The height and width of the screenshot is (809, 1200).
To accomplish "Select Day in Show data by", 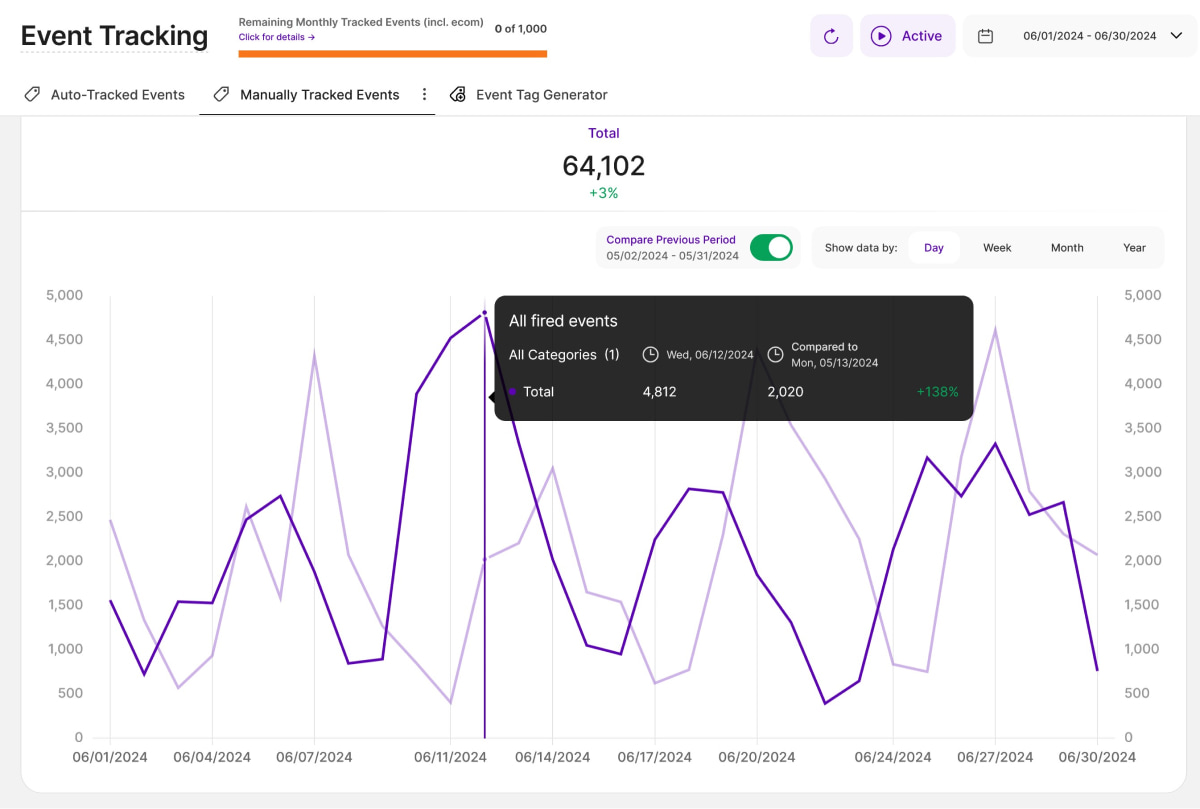I will click(933, 248).
